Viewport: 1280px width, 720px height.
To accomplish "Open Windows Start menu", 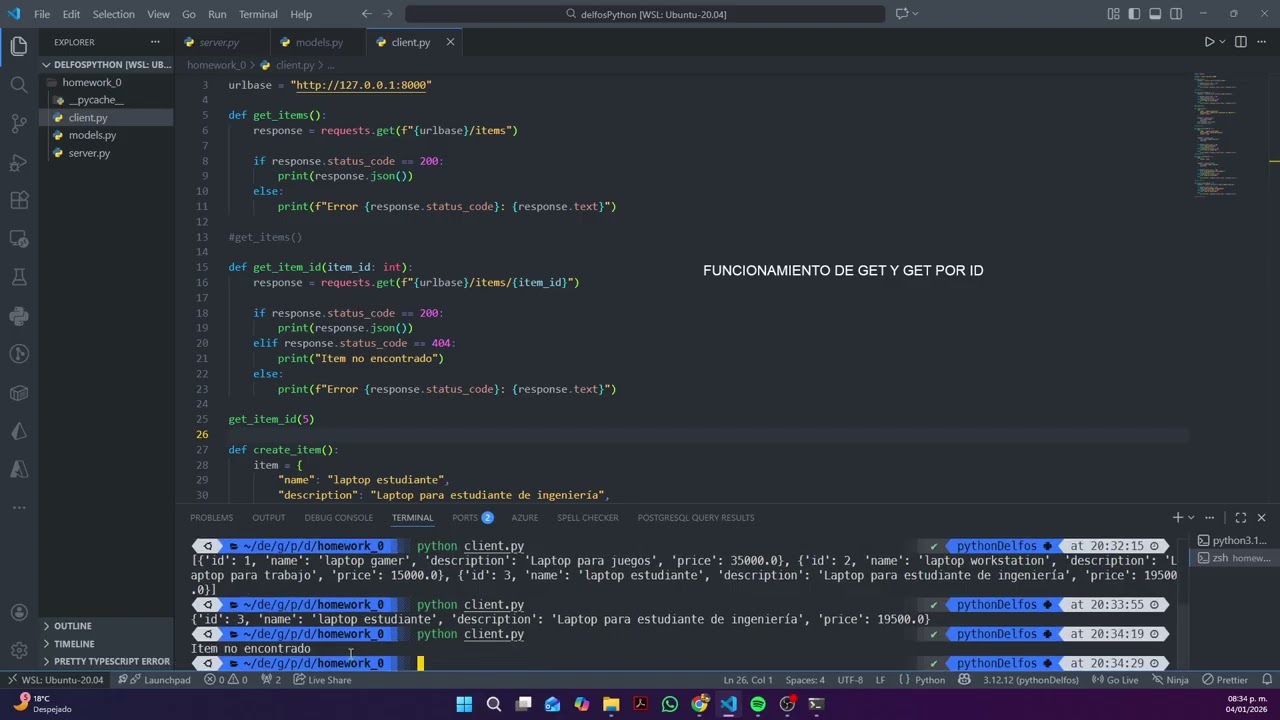I will click(464, 704).
